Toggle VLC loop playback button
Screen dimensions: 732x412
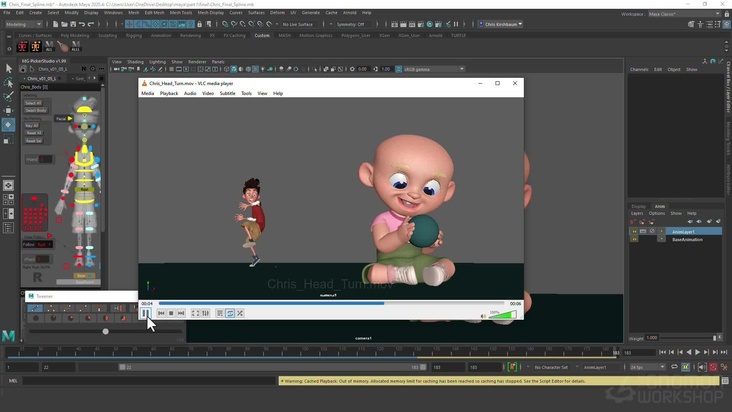coord(230,313)
